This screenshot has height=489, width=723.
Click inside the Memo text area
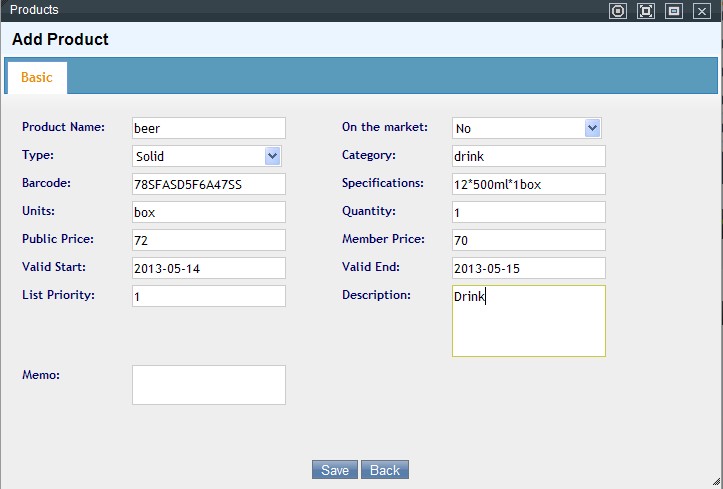tap(208, 385)
